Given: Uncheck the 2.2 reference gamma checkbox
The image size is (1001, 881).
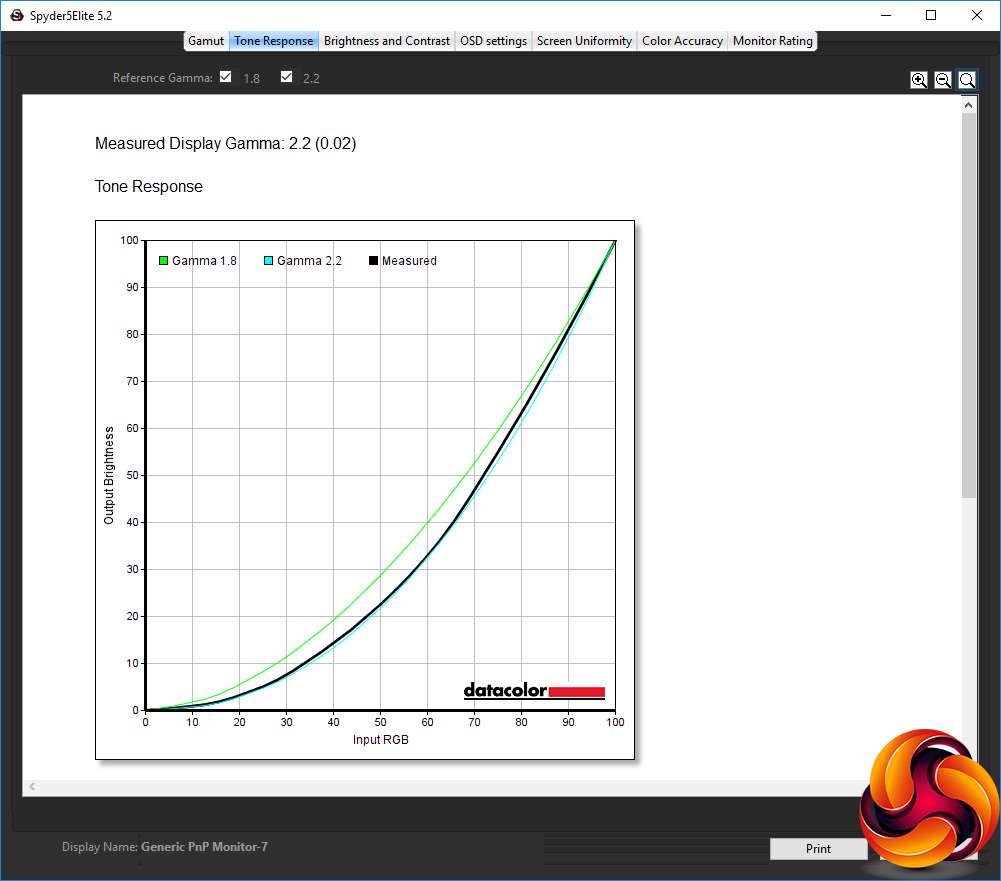Looking at the screenshot, I should coord(287,77).
